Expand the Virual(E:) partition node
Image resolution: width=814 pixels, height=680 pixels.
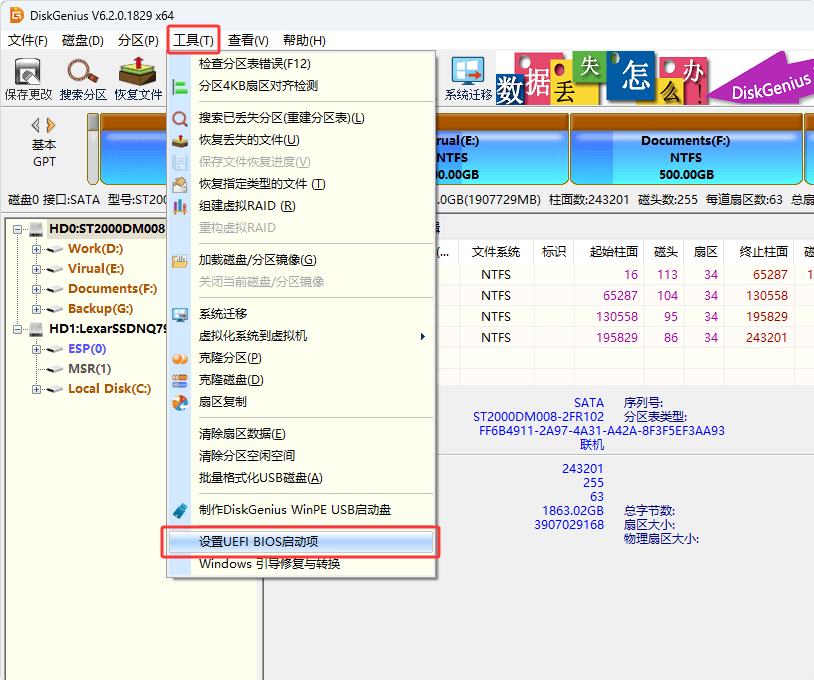click(36, 269)
